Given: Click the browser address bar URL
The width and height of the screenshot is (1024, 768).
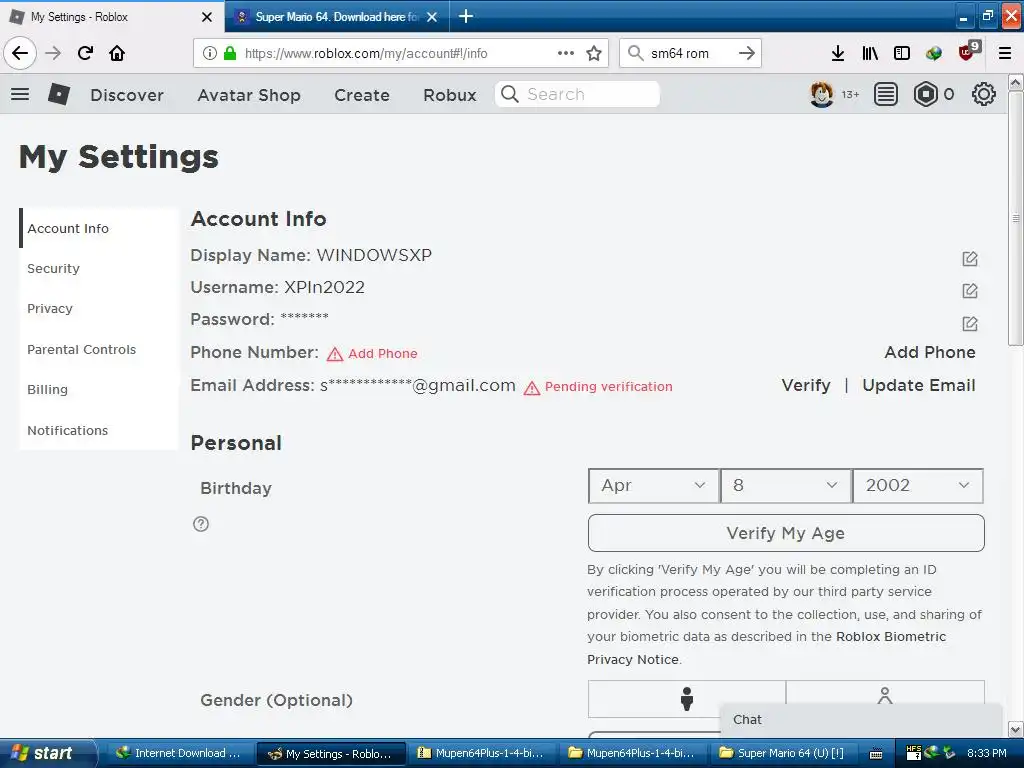Looking at the screenshot, I should tap(366, 53).
